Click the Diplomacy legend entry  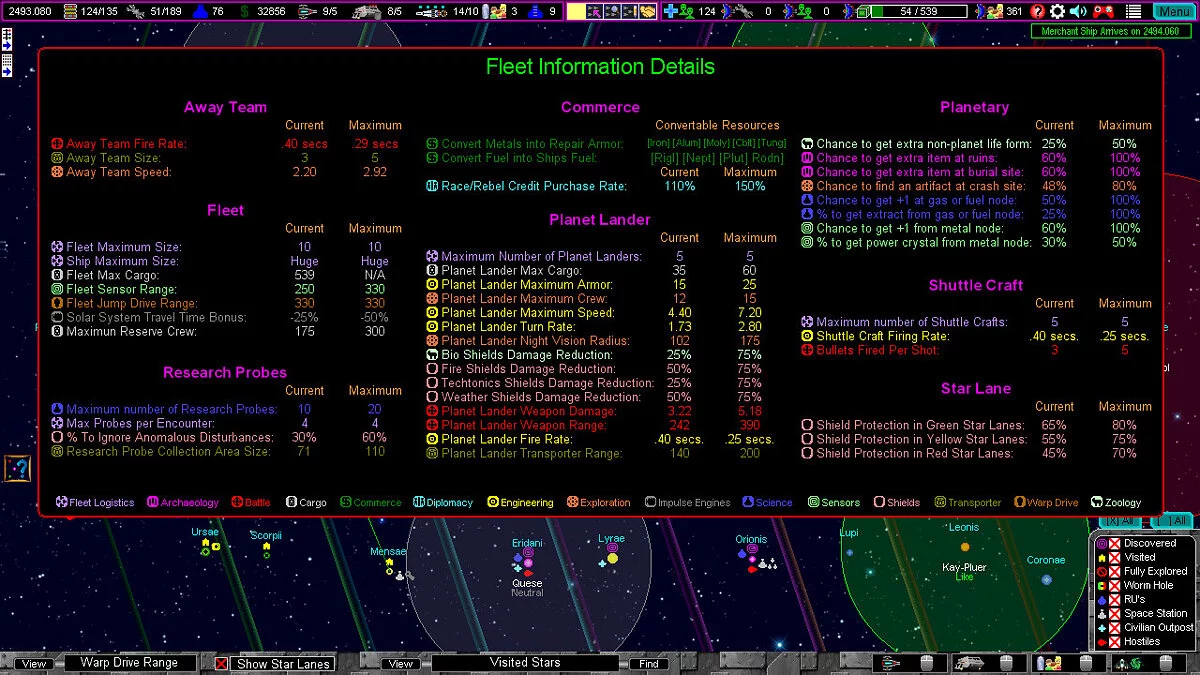[443, 503]
